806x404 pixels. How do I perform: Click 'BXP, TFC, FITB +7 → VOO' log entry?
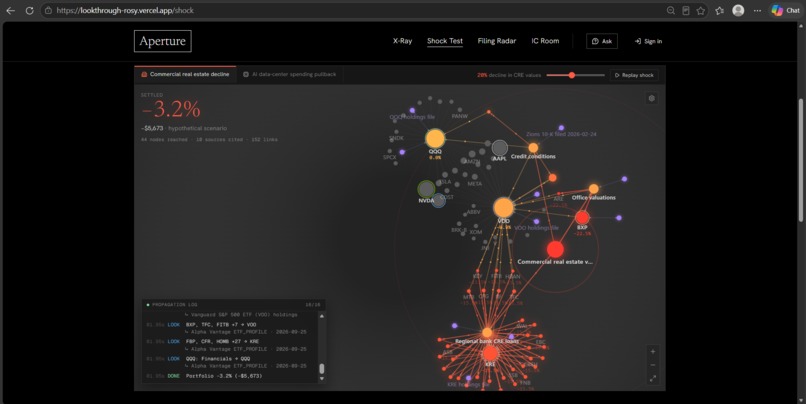(221, 324)
